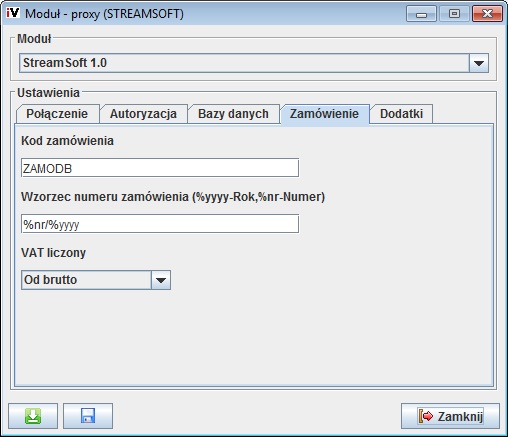This screenshot has width=508, height=437.
Task: Click the Kod zamówienia field with ZAMODB
Action: [x=160, y=168]
